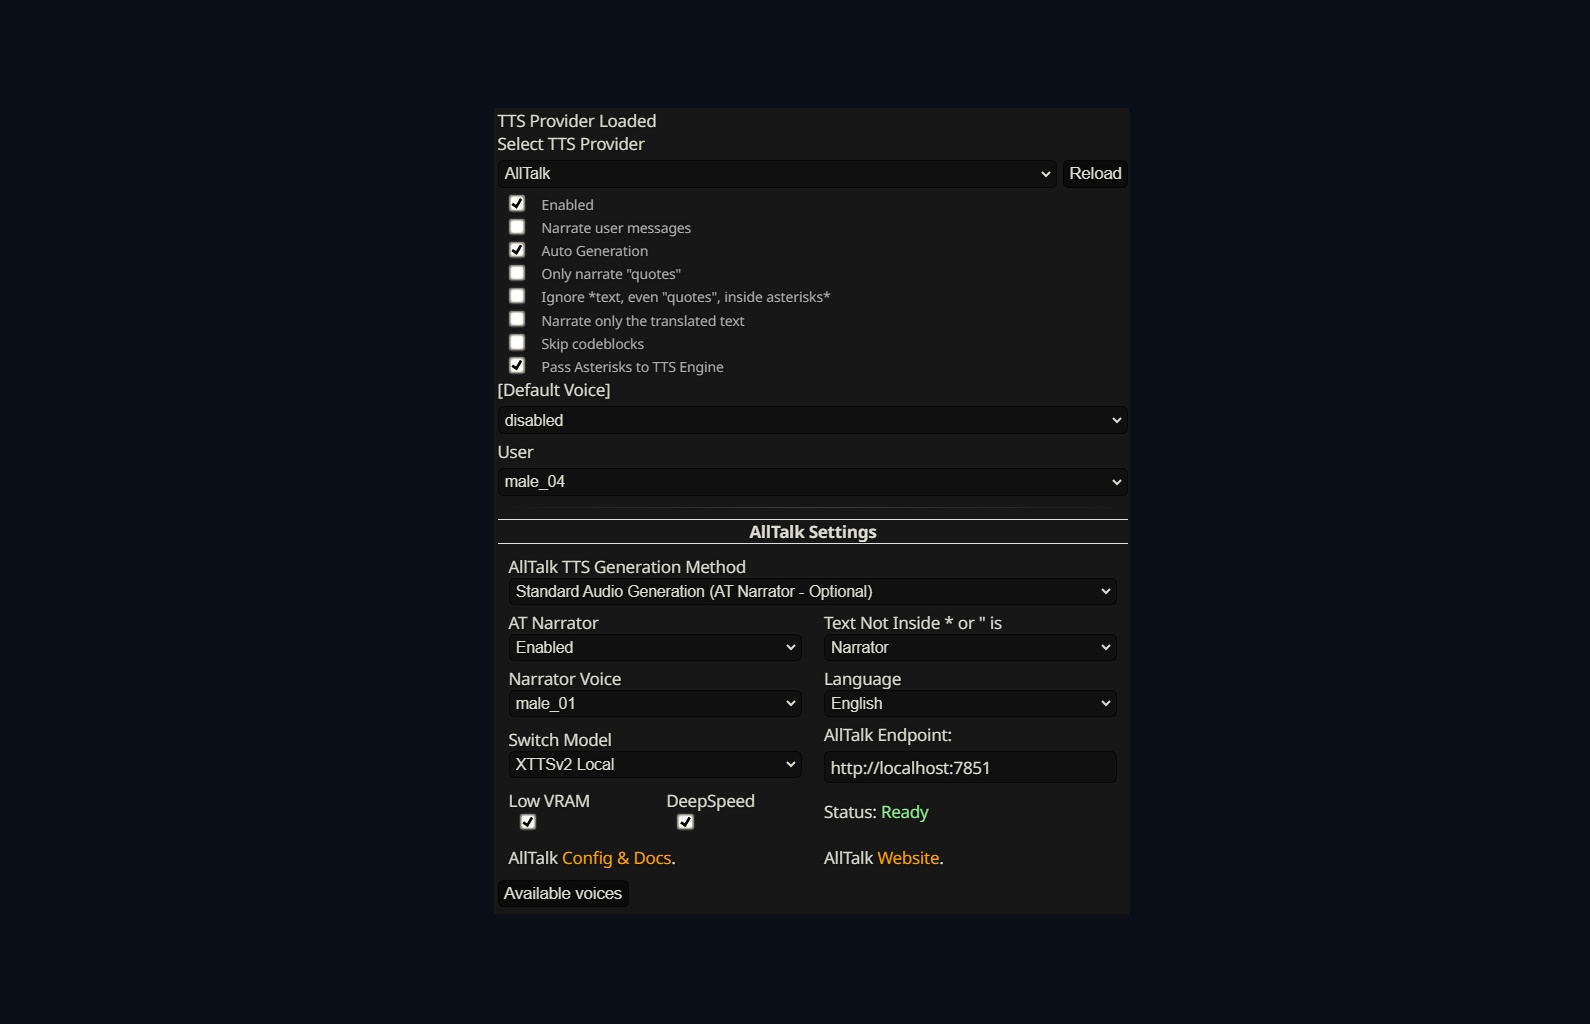Enable Ignore text inside asterisks checkbox
The height and width of the screenshot is (1024, 1590).
point(517,296)
